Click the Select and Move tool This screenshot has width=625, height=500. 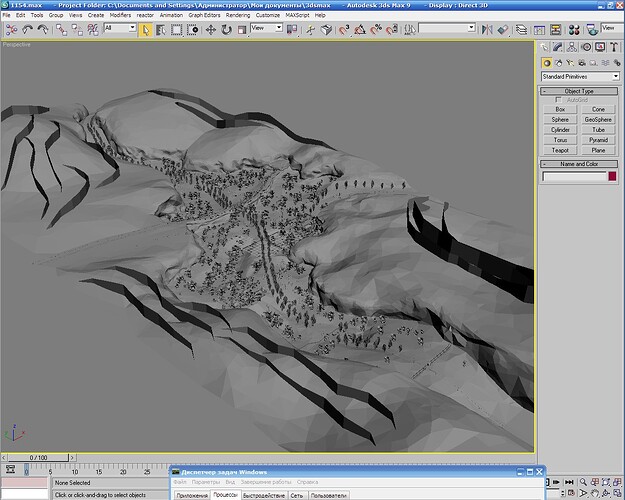click(x=211, y=29)
